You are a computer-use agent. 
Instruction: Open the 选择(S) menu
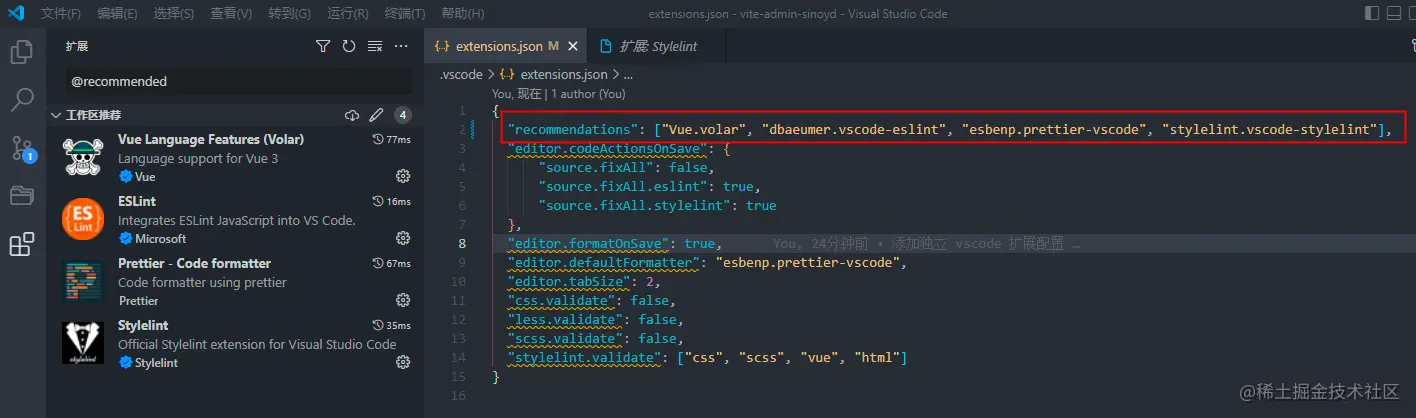coord(175,14)
